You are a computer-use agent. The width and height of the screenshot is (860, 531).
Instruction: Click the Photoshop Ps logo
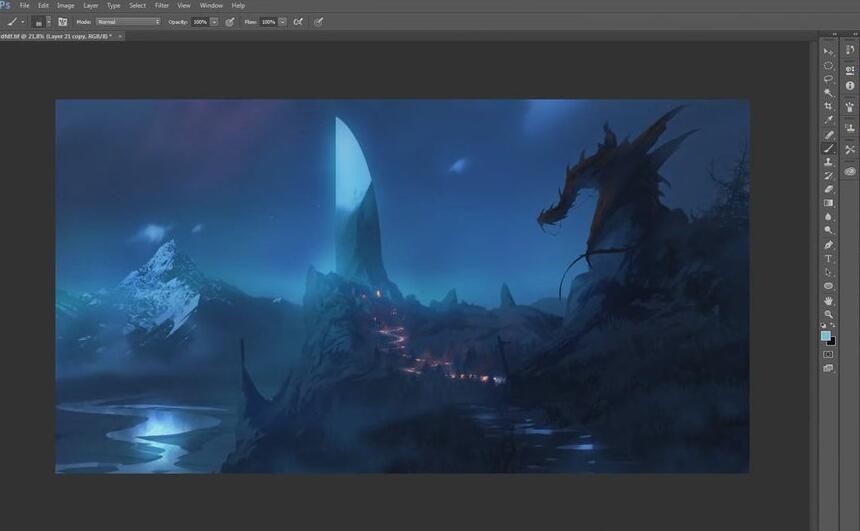tap(5, 5)
